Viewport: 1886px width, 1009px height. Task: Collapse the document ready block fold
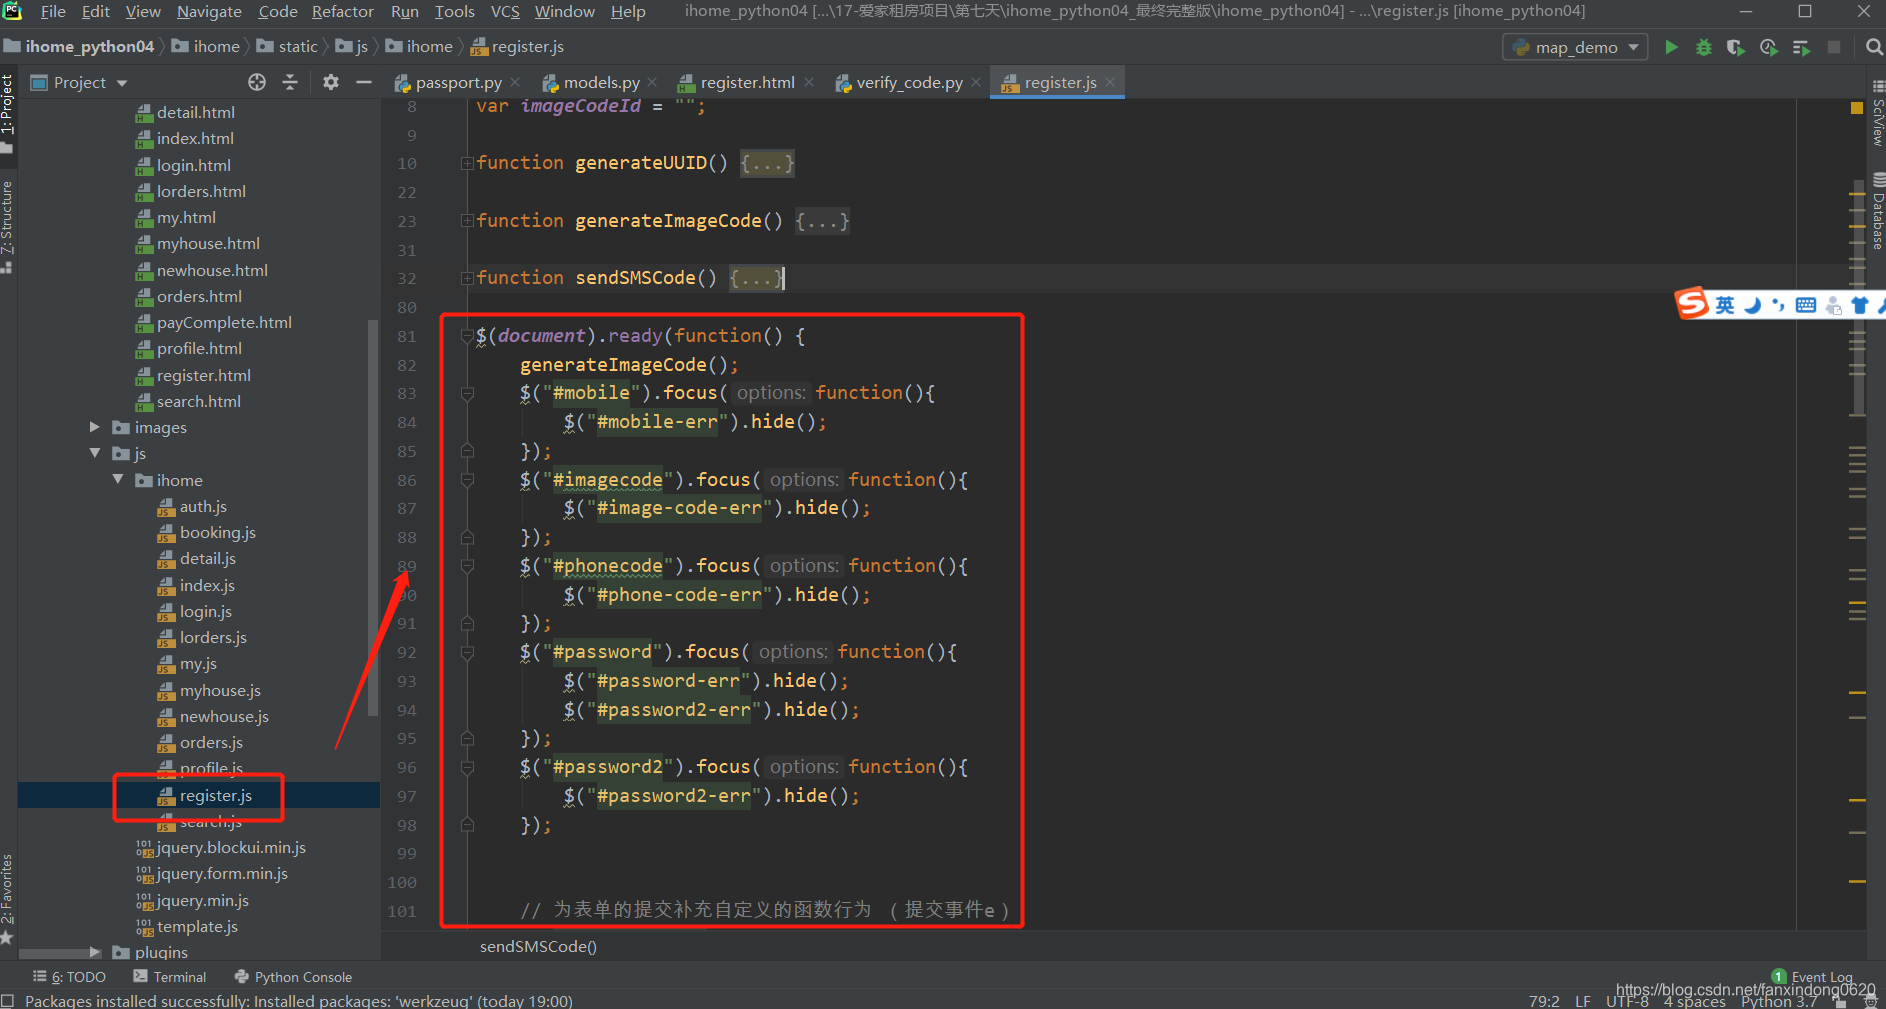(x=466, y=336)
